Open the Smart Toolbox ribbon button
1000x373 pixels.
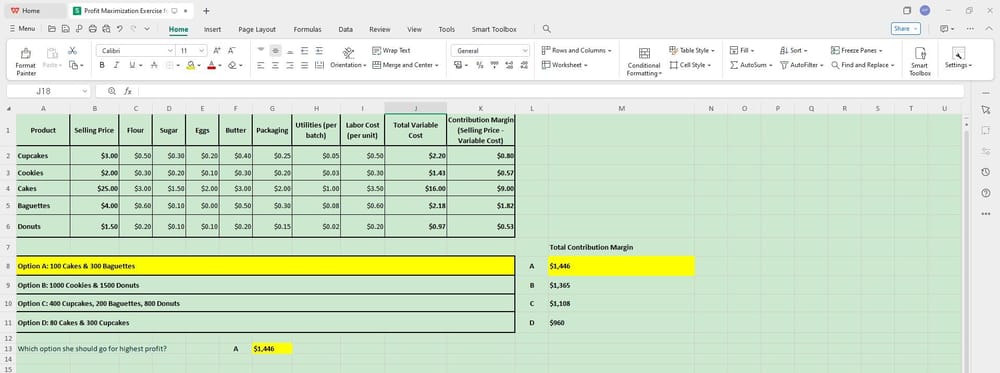[x=920, y=61]
